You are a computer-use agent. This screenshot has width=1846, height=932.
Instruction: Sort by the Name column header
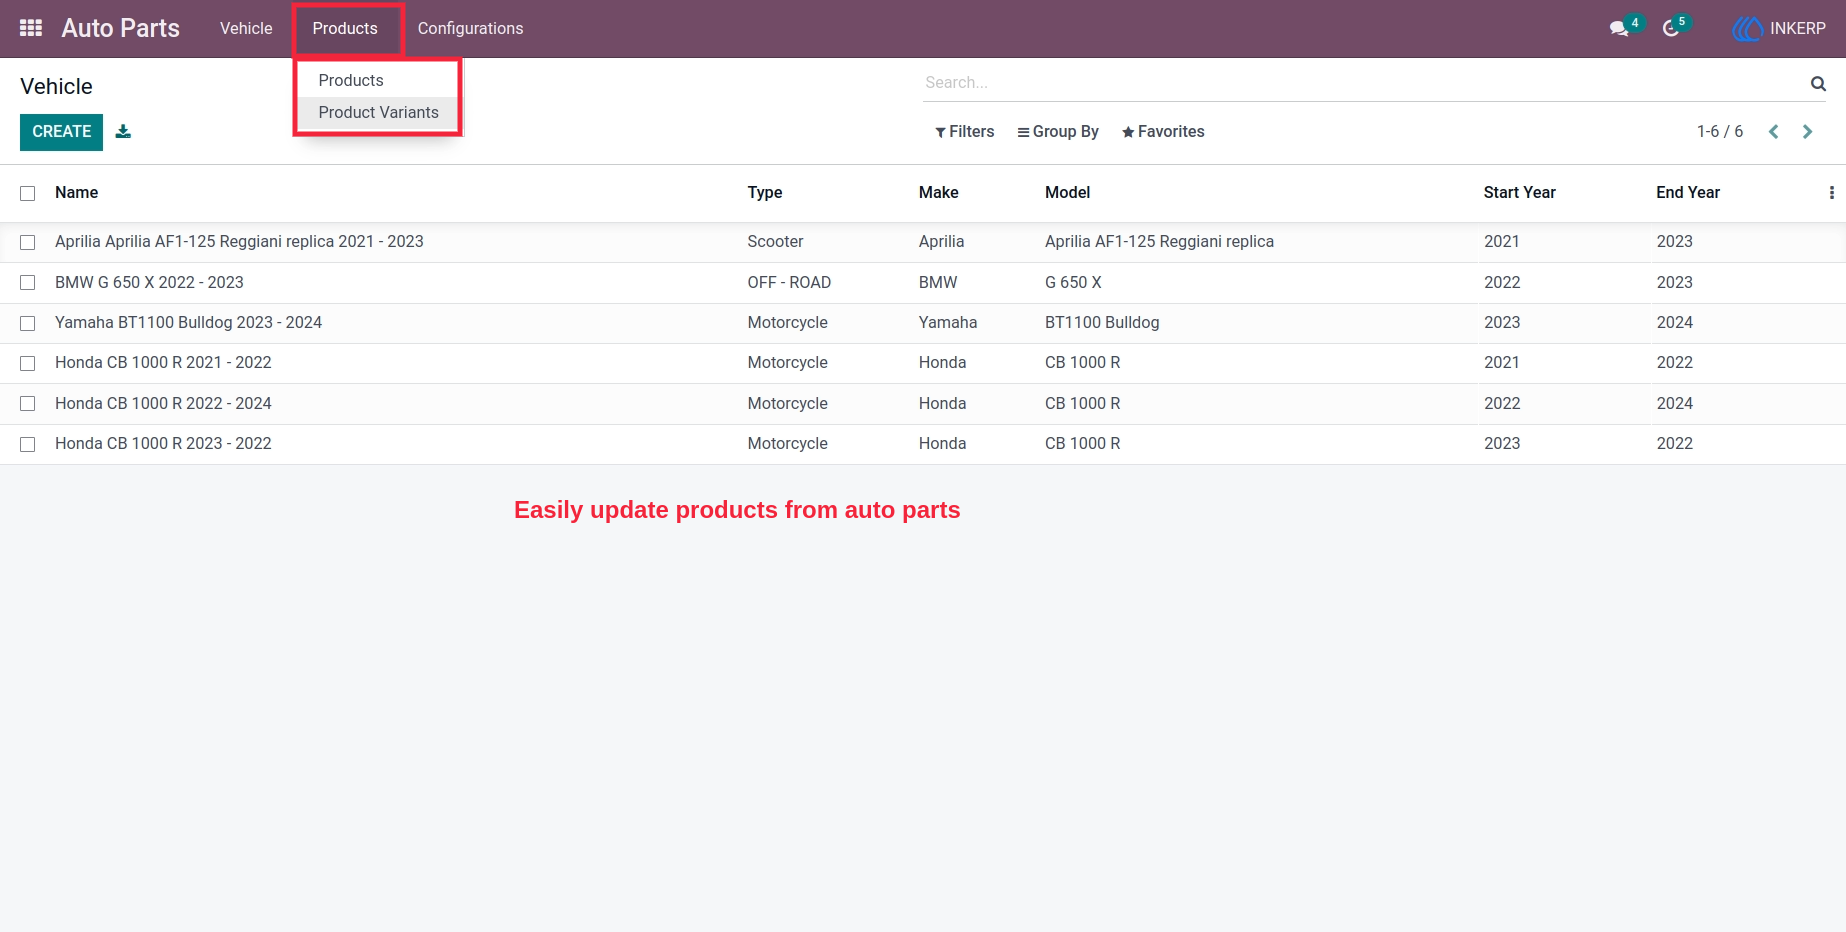click(x=77, y=193)
